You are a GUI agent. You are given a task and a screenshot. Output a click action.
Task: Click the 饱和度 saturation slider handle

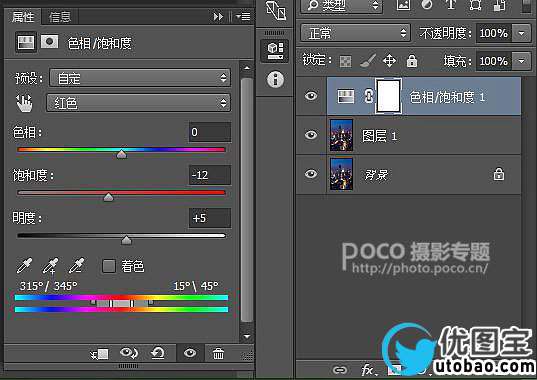[x=109, y=197]
